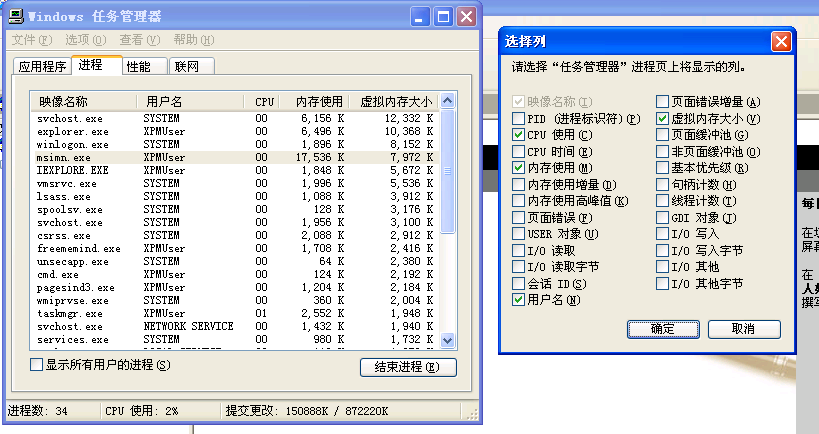Sort by 映像名称 column header
Viewport: 819px width, 434px height.
click(x=84, y=101)
